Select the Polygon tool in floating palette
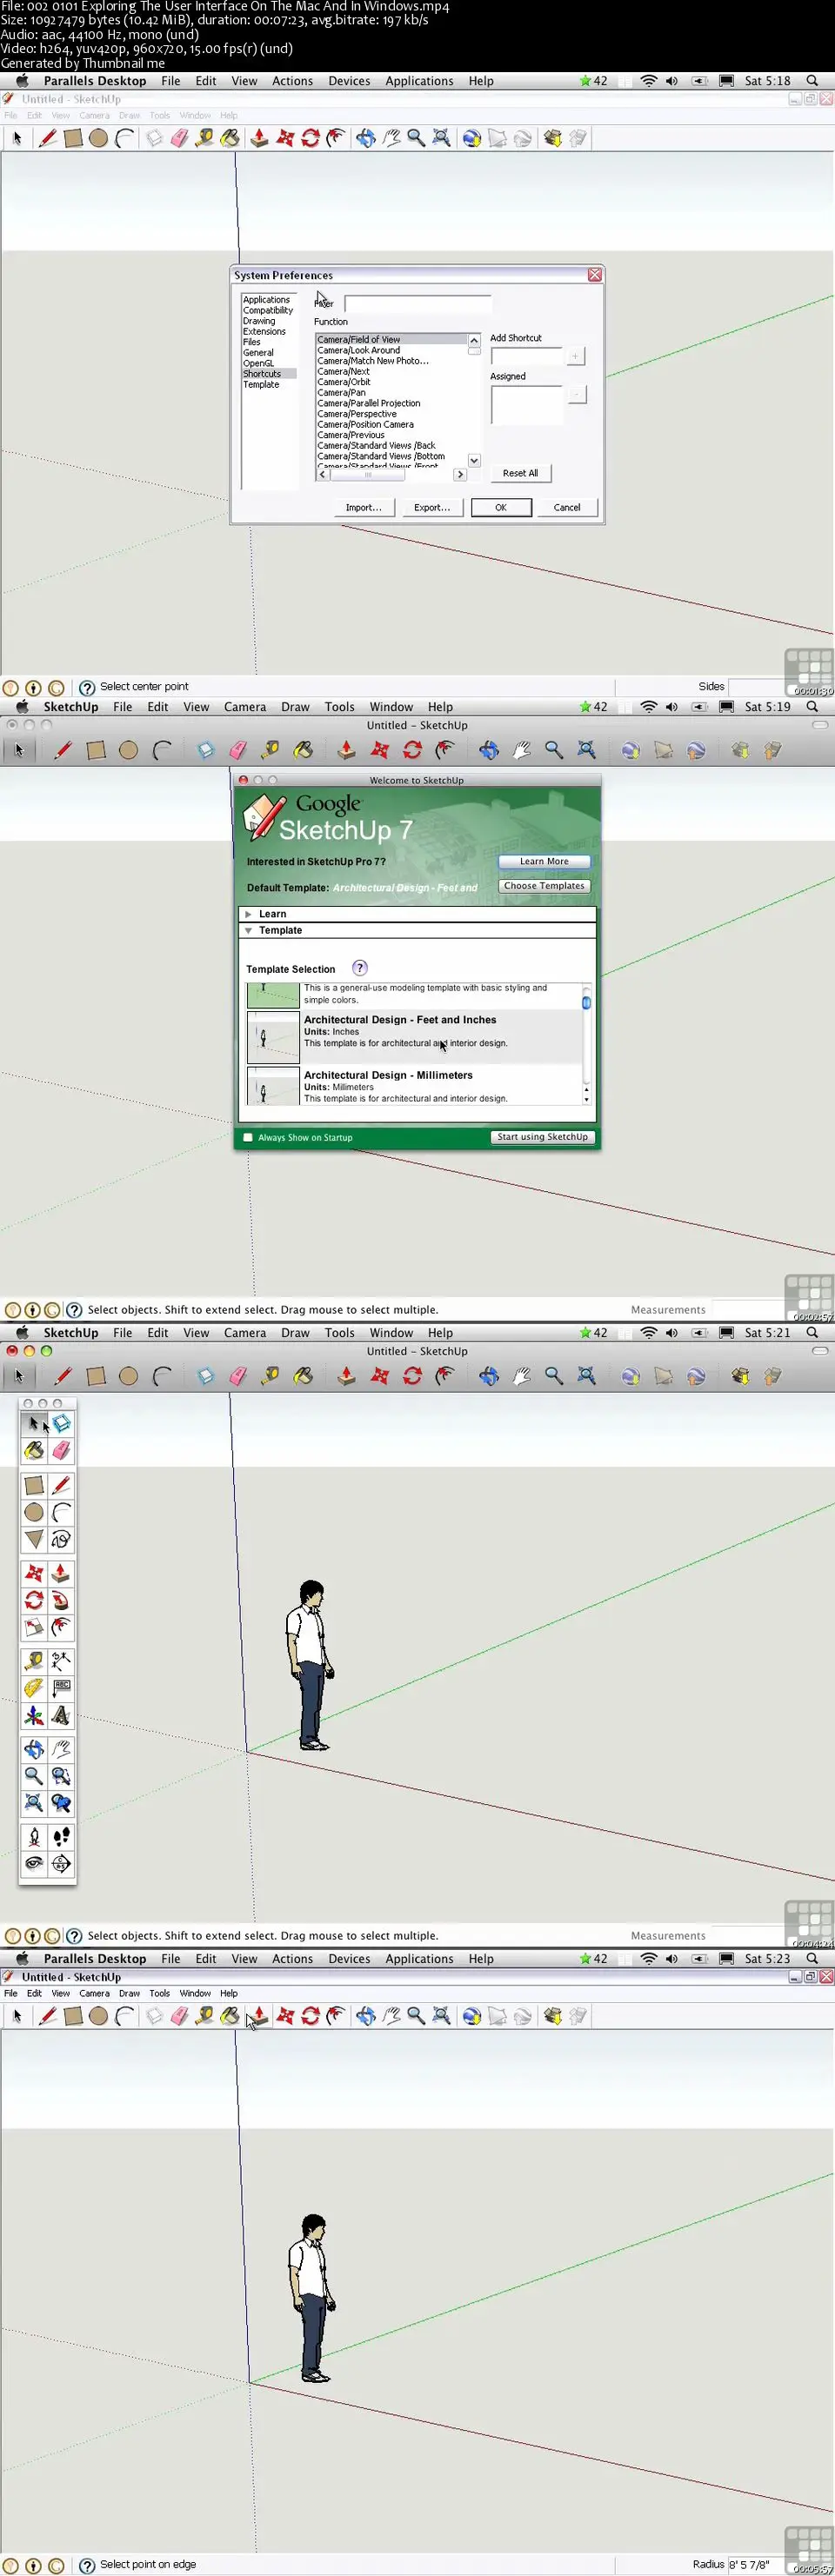 (34, 1539)
